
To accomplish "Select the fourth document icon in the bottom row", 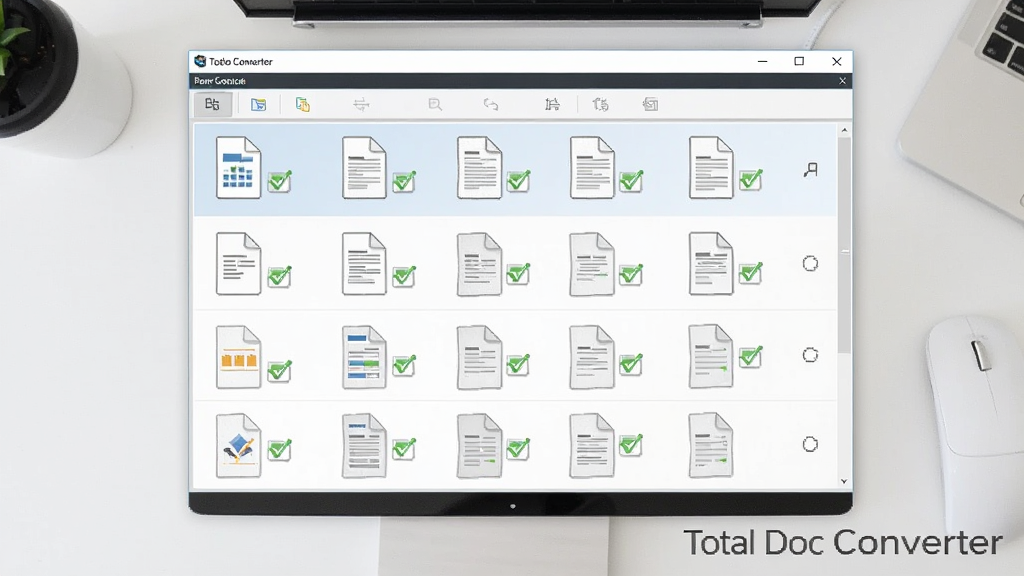I will click(x=592, y=445).
